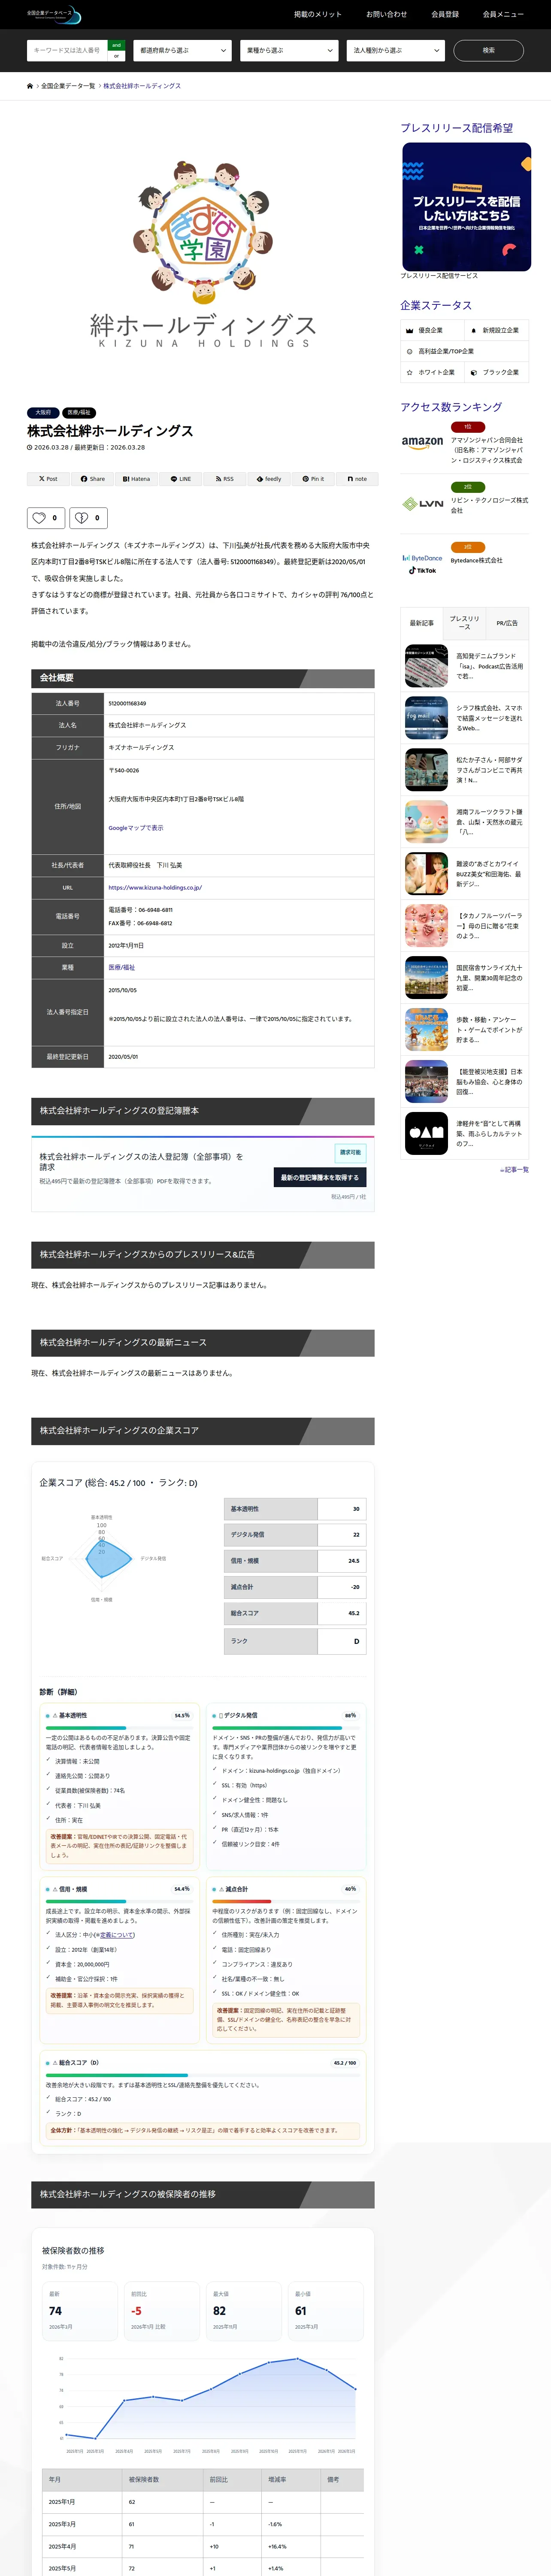Open Googleマップで表示 link

(136, 828)
